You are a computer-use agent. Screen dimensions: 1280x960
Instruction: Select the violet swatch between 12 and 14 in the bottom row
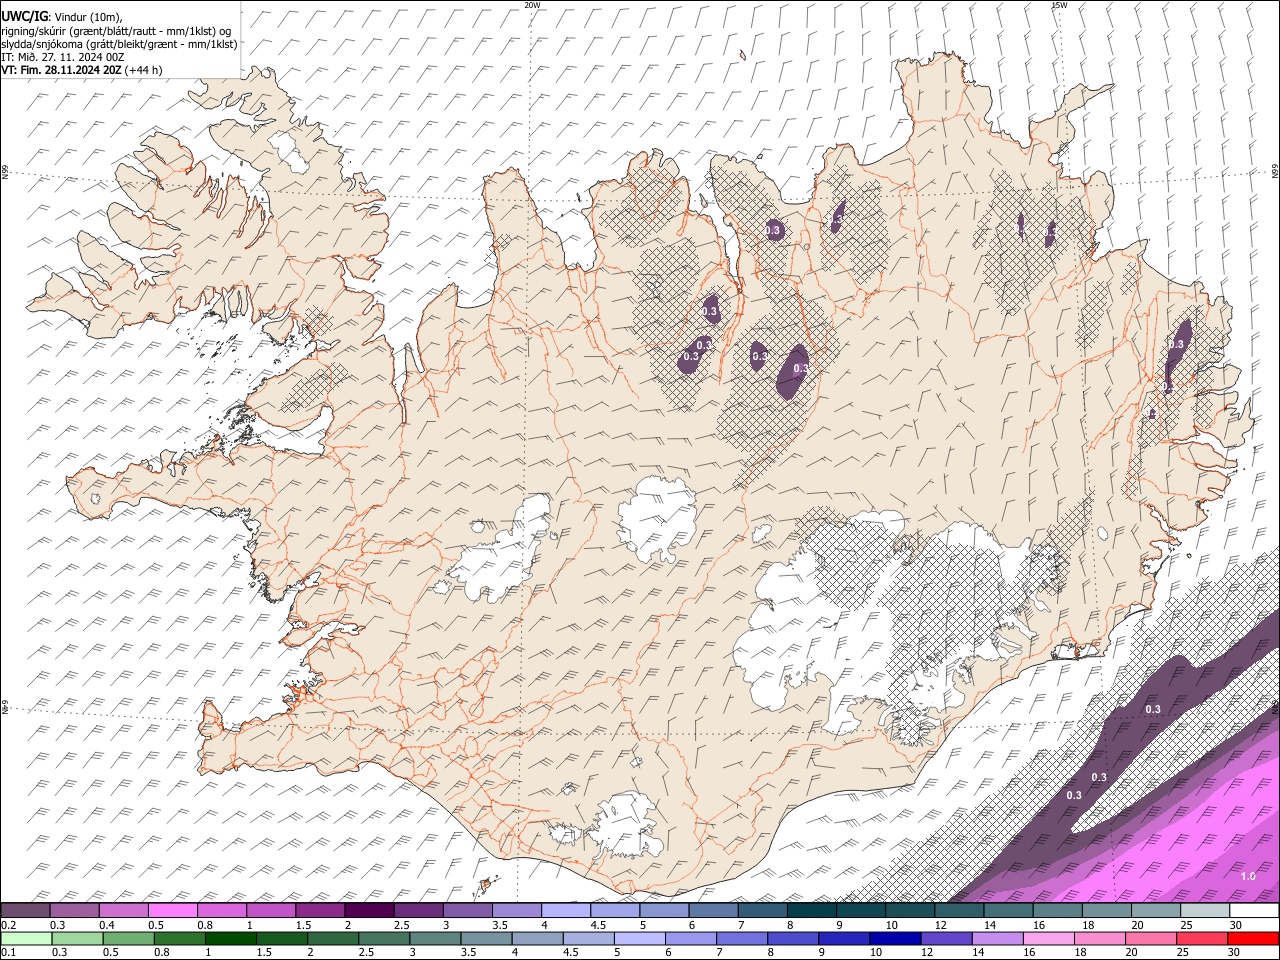pos(946,938)
